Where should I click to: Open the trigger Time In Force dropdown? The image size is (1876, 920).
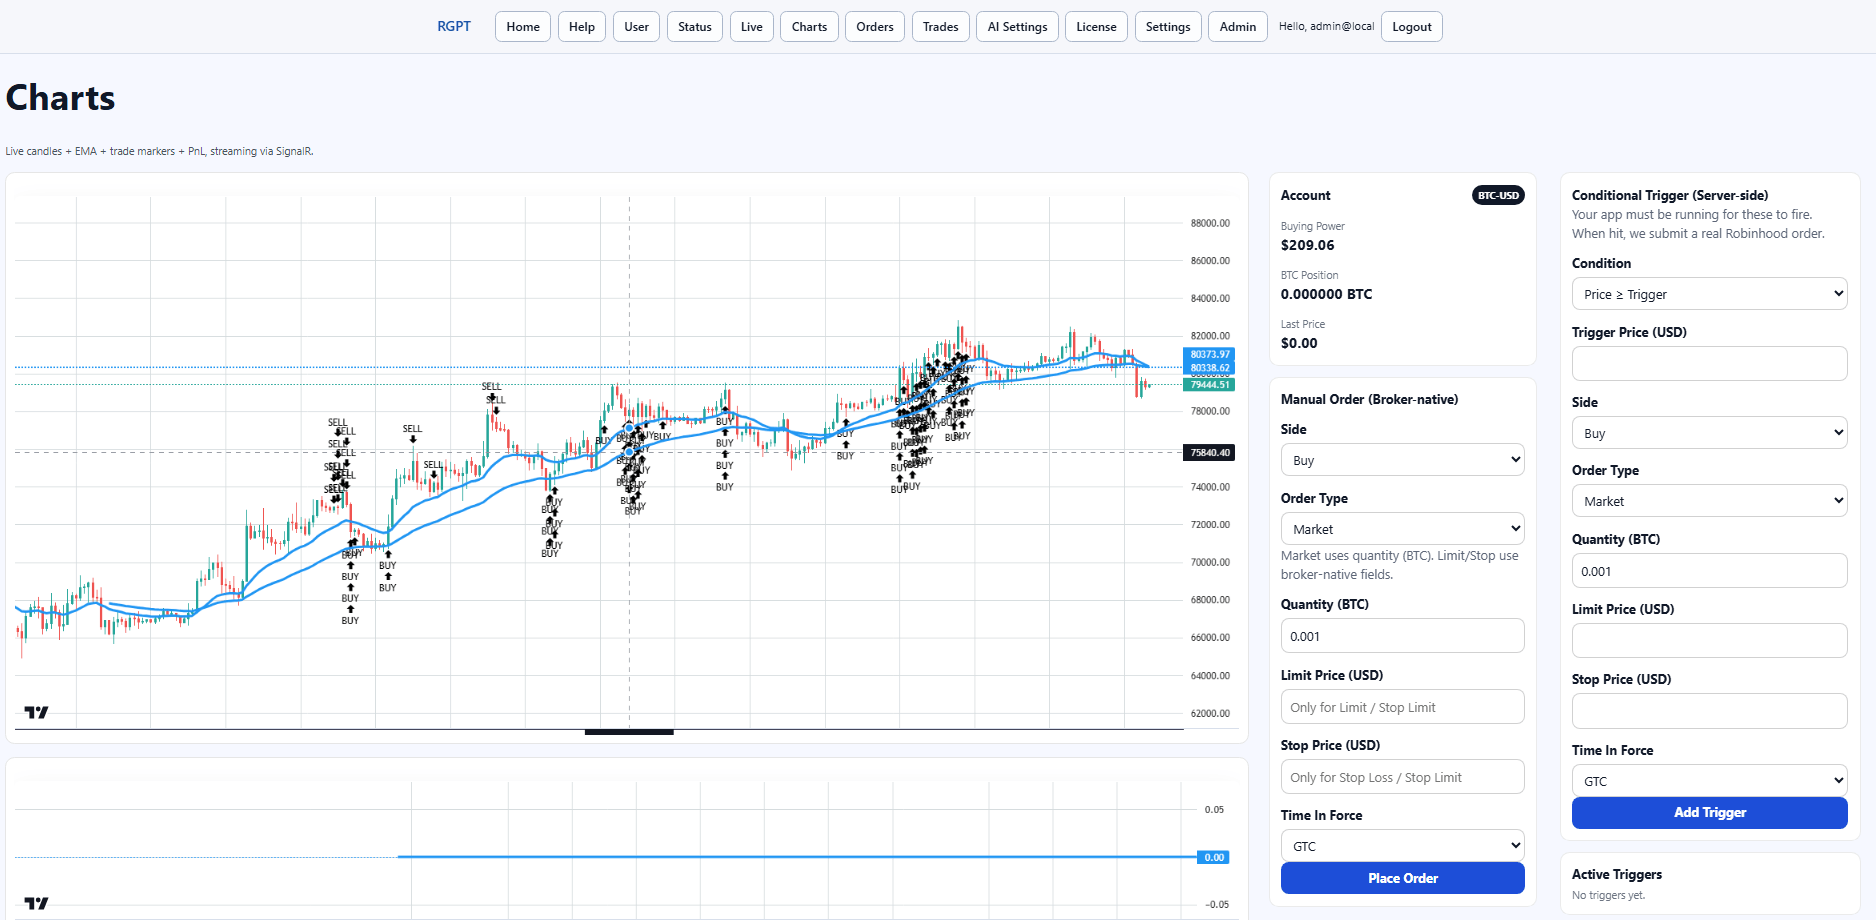(x=1709, y=781)
